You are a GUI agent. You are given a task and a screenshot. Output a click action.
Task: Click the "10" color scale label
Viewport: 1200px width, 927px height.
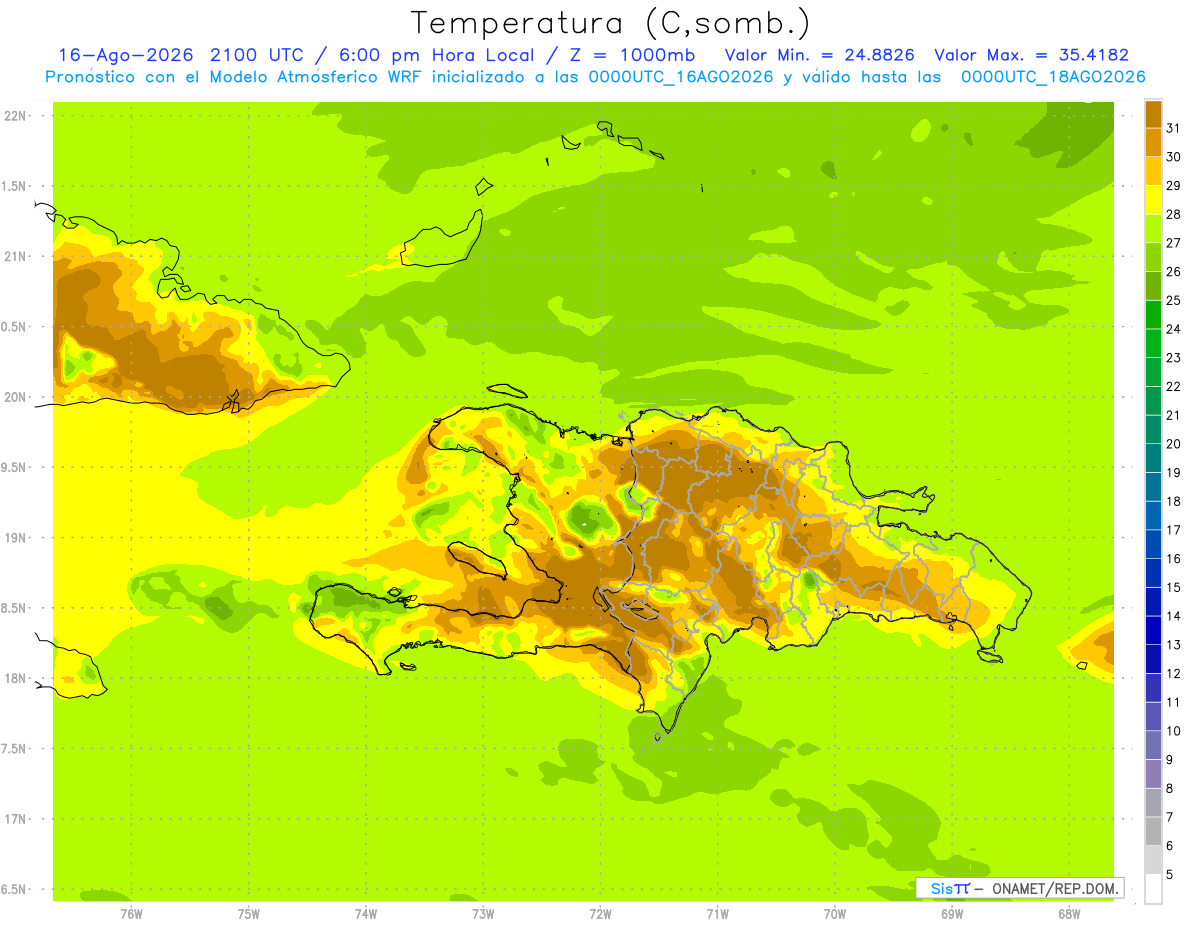point(1174,731)
